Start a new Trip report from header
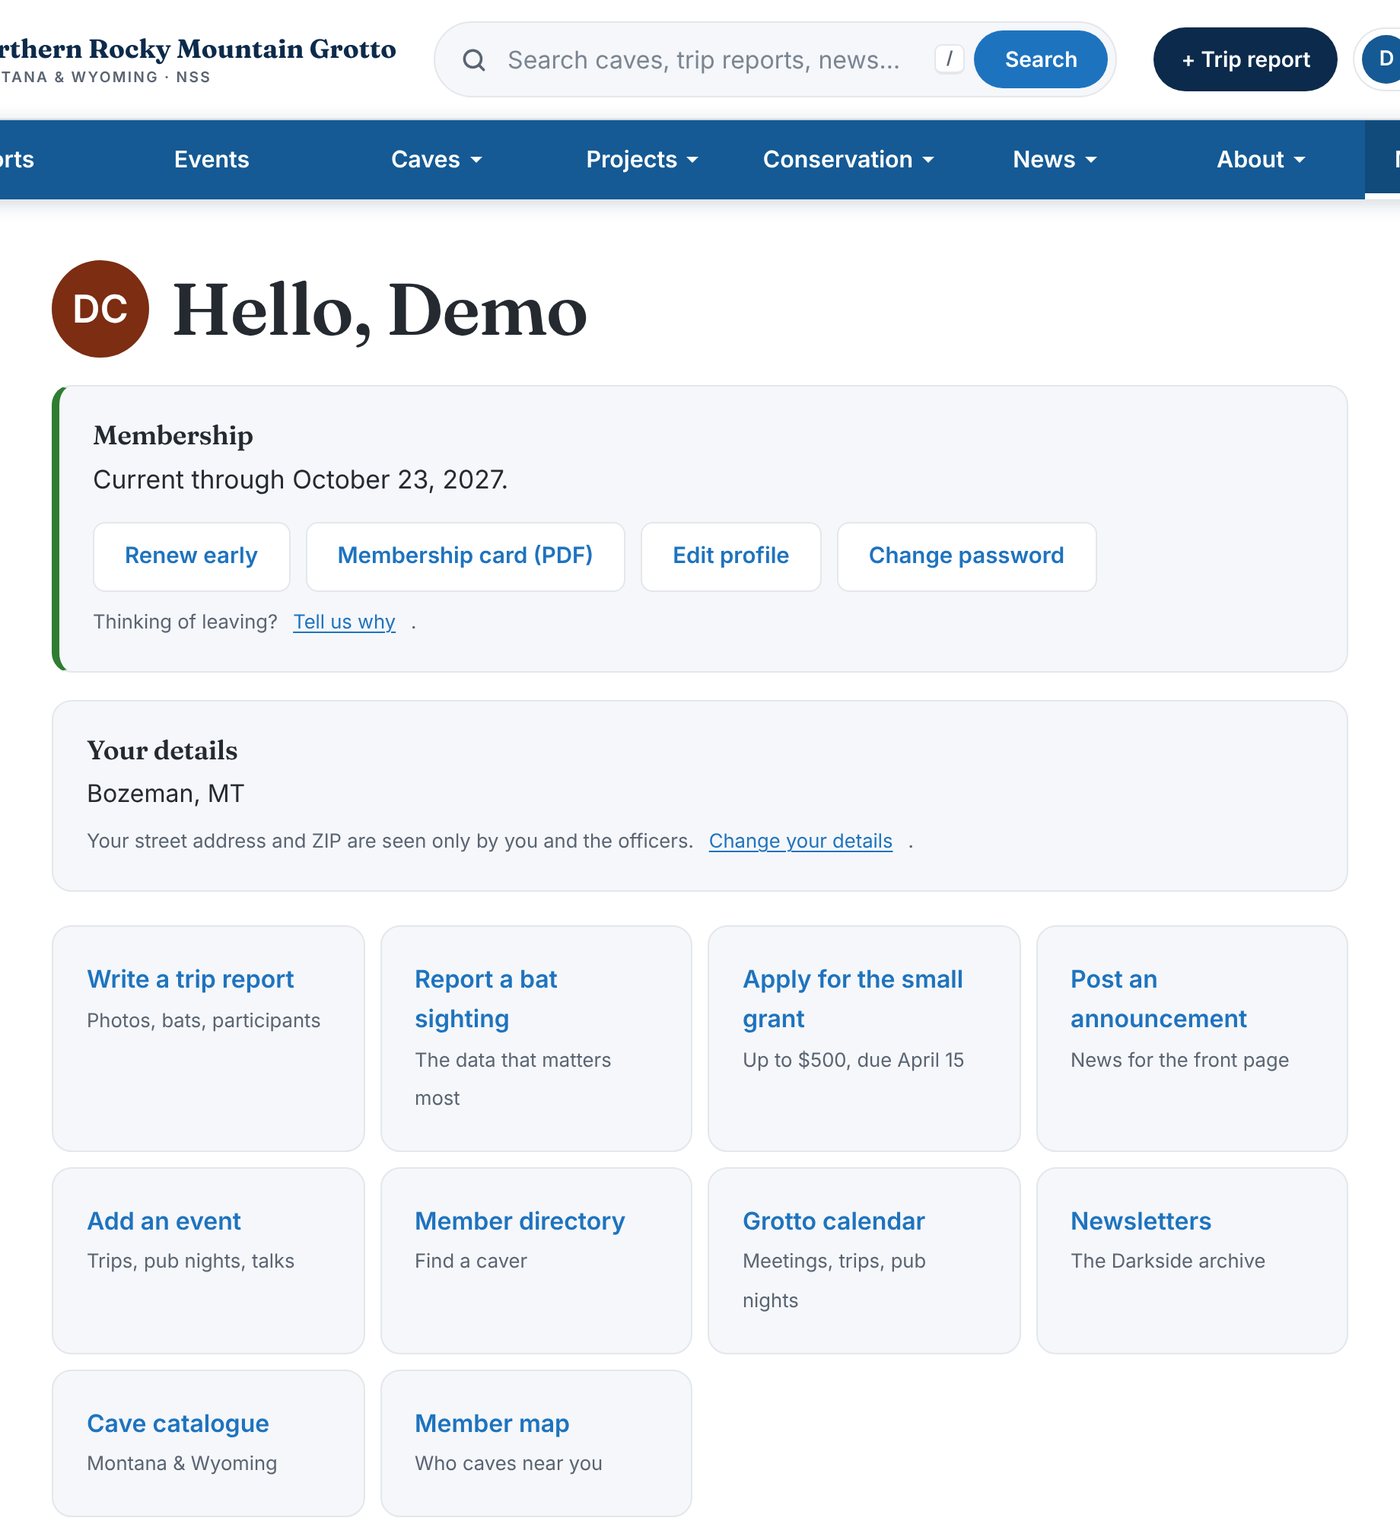The width and height of the screenshot is (1400, 1537). (x=1245, y=59)
